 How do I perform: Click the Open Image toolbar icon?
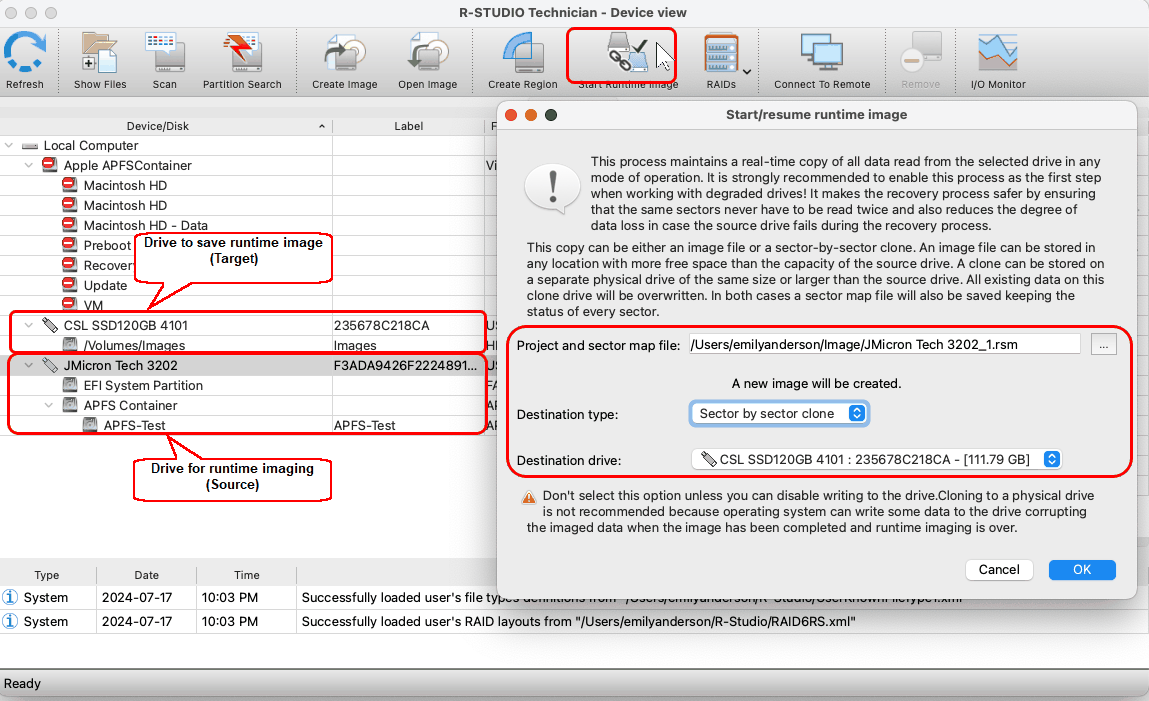point(428,53)
